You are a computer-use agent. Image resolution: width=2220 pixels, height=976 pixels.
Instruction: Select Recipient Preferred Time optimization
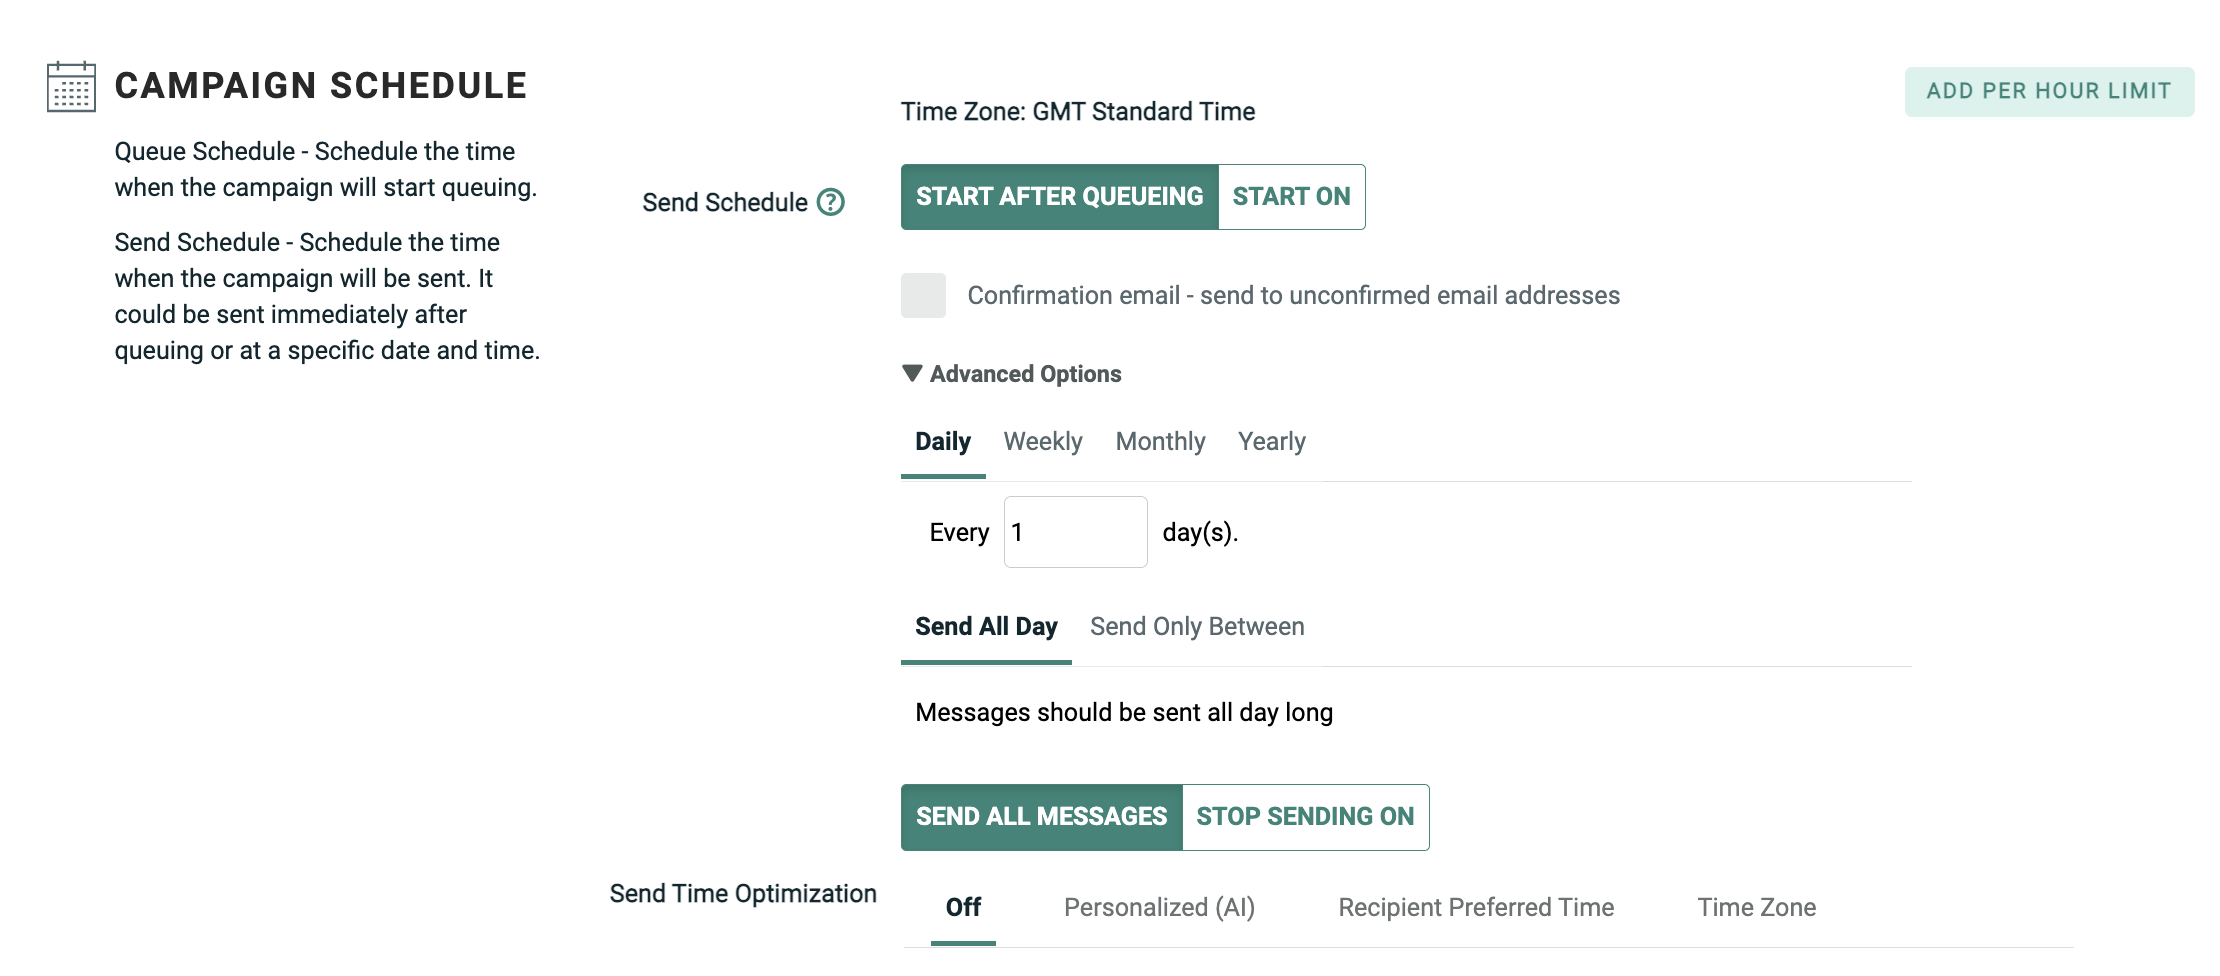click(1476, 908)
